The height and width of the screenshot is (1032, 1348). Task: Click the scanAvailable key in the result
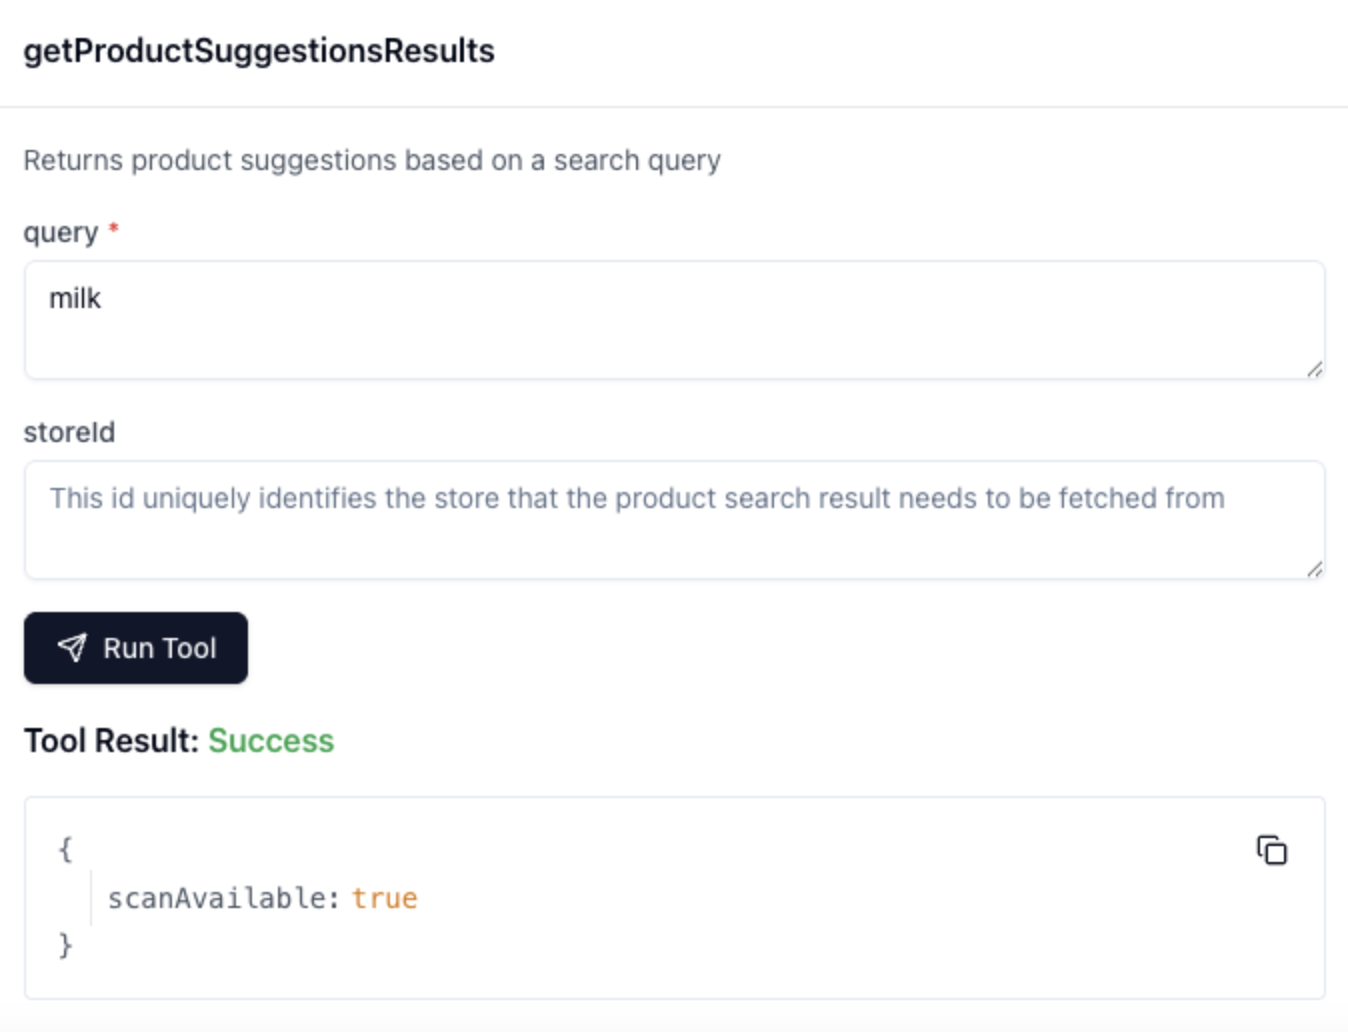click(217, 898)
